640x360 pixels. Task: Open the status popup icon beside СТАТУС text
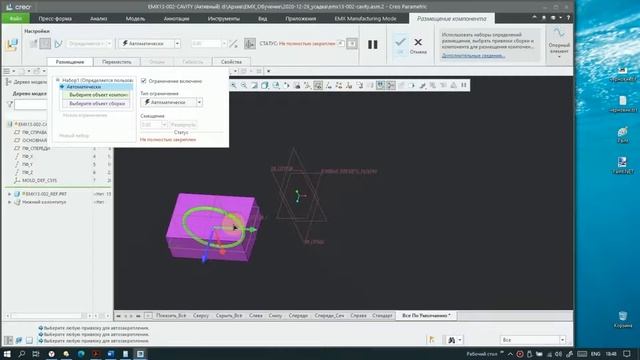click(x=341, y=43)
